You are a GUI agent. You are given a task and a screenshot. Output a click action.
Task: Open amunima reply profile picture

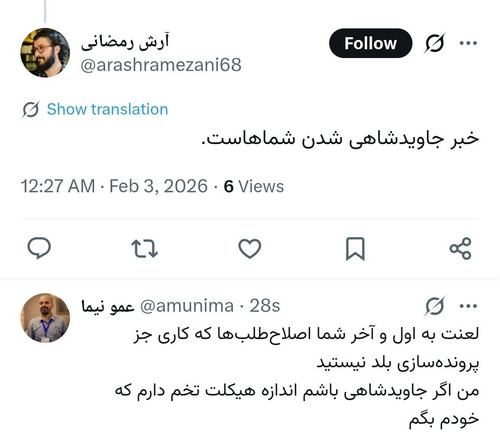[45, 318]
